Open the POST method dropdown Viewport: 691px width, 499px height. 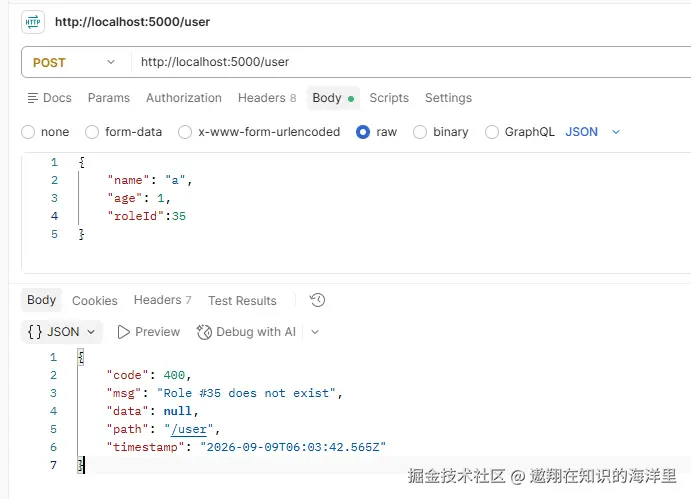[x=76, y=62]
